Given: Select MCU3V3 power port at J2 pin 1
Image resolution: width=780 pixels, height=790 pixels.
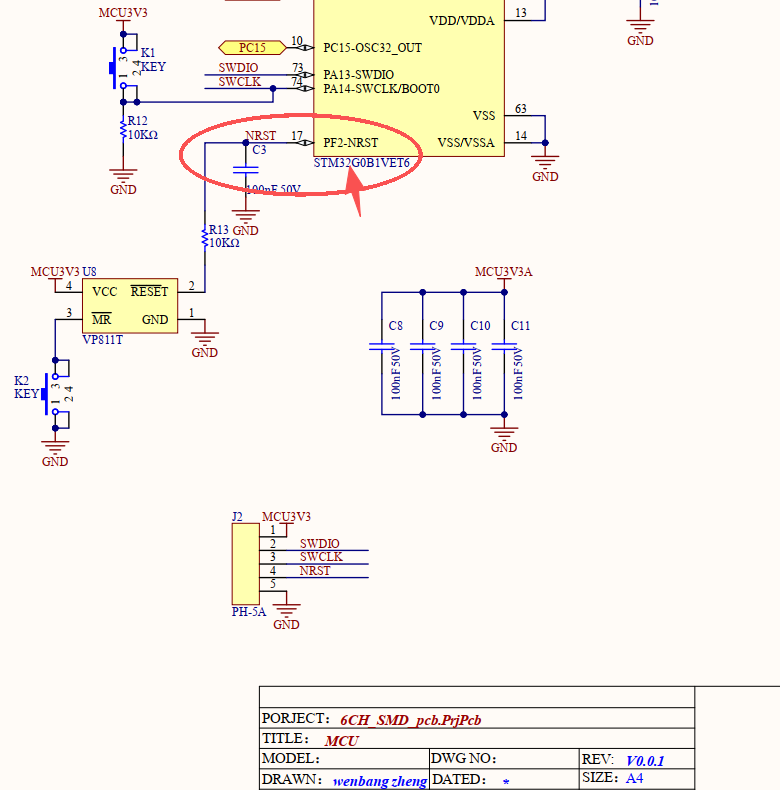Looking at the screenshot, I should (286, 517).
